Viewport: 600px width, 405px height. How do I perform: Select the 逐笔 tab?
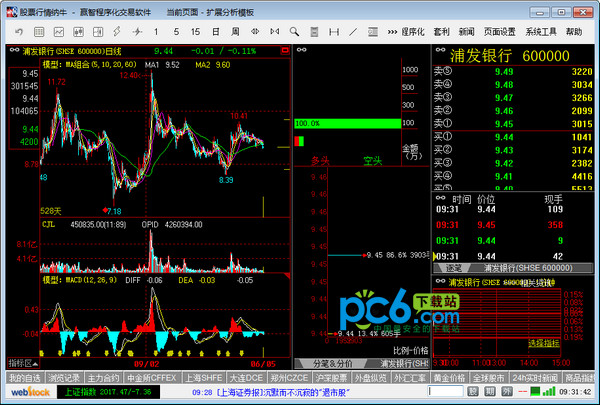tap(453, 268)
